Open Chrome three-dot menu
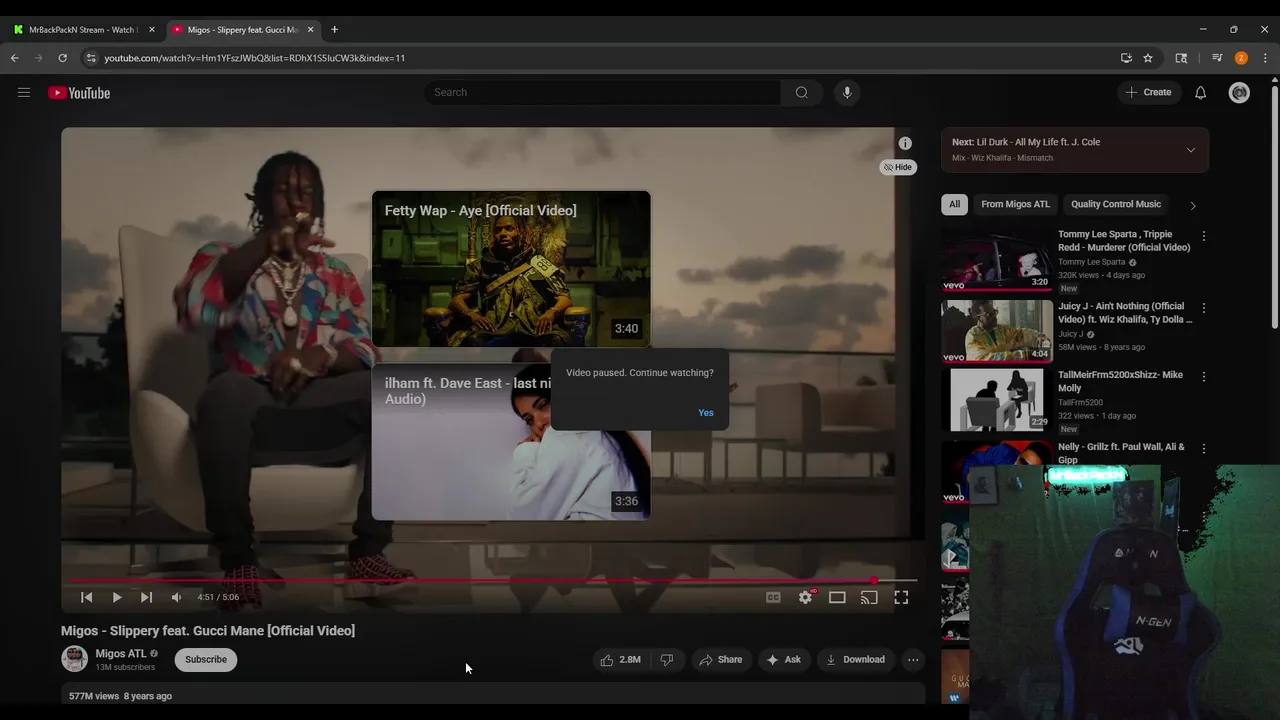The width and height of the screenshot is (1280, 720). (x=1265, y=58)
